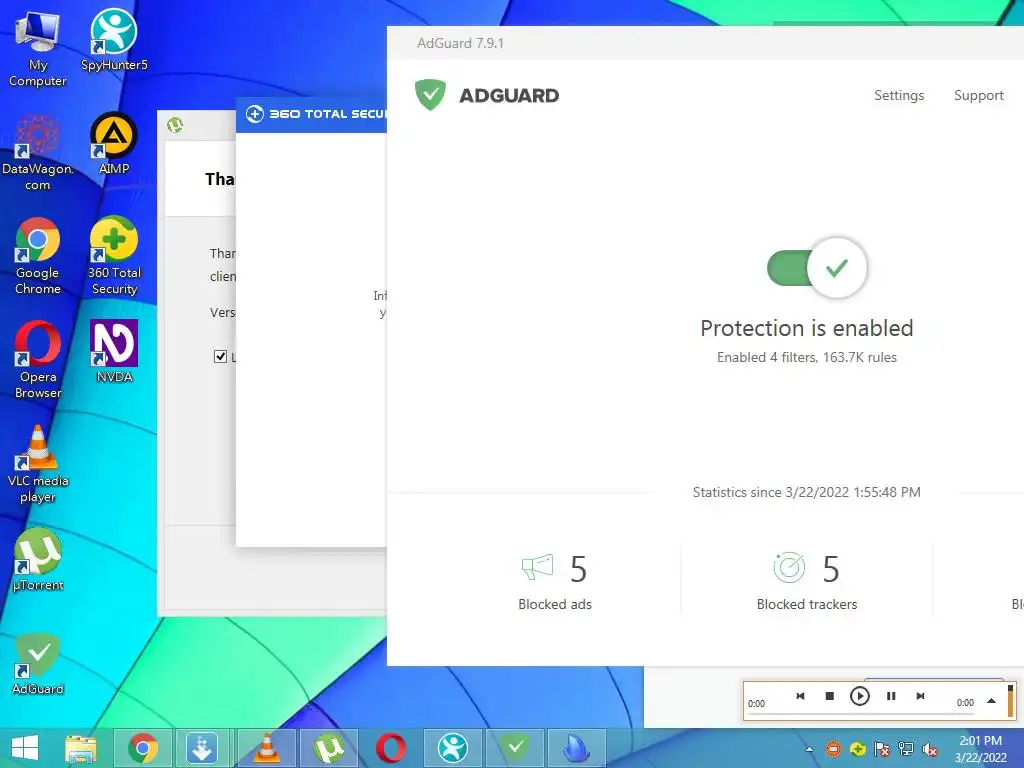Play the track in mini player
This screenshot has width=1024, height=768.
(859, 696)
